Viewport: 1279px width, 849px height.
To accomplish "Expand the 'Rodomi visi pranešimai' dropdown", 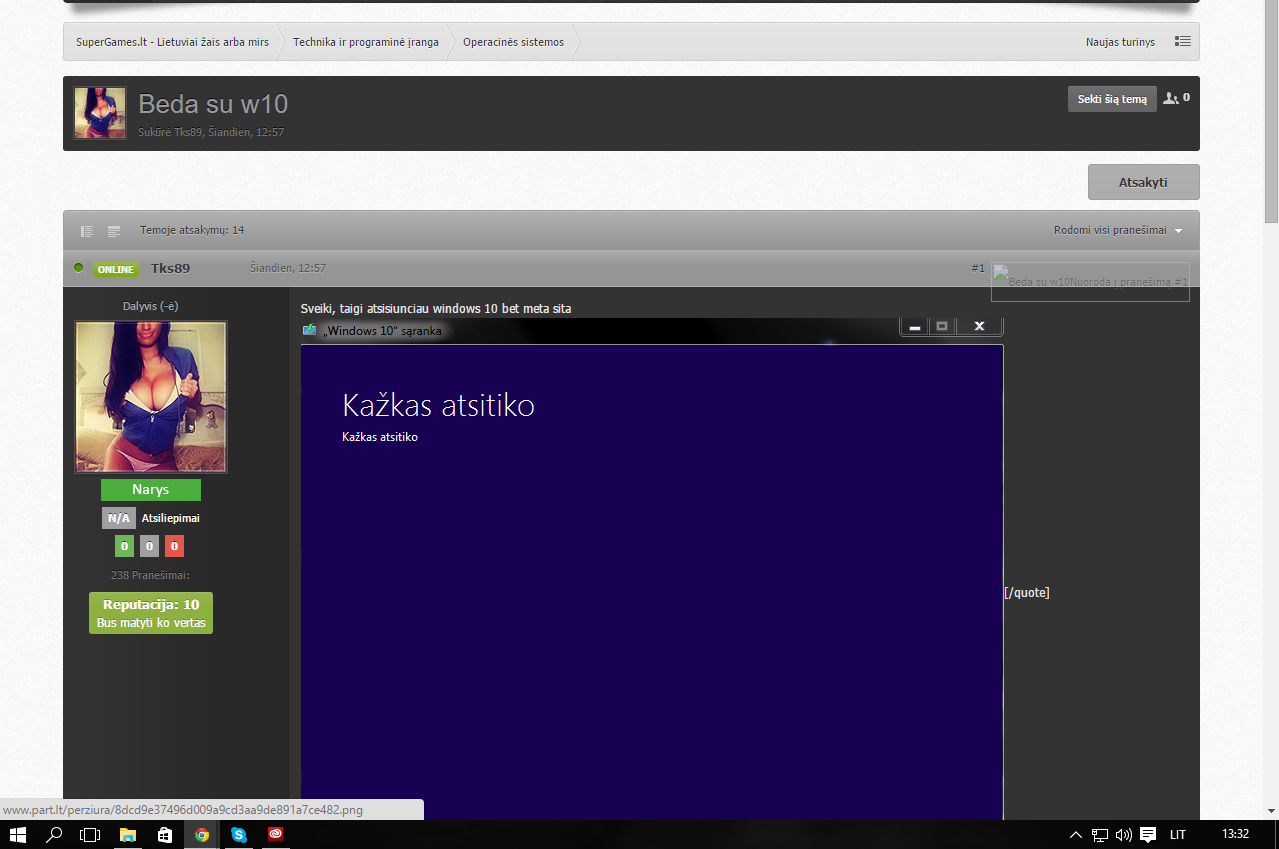I will click(x=1118, y=230).
